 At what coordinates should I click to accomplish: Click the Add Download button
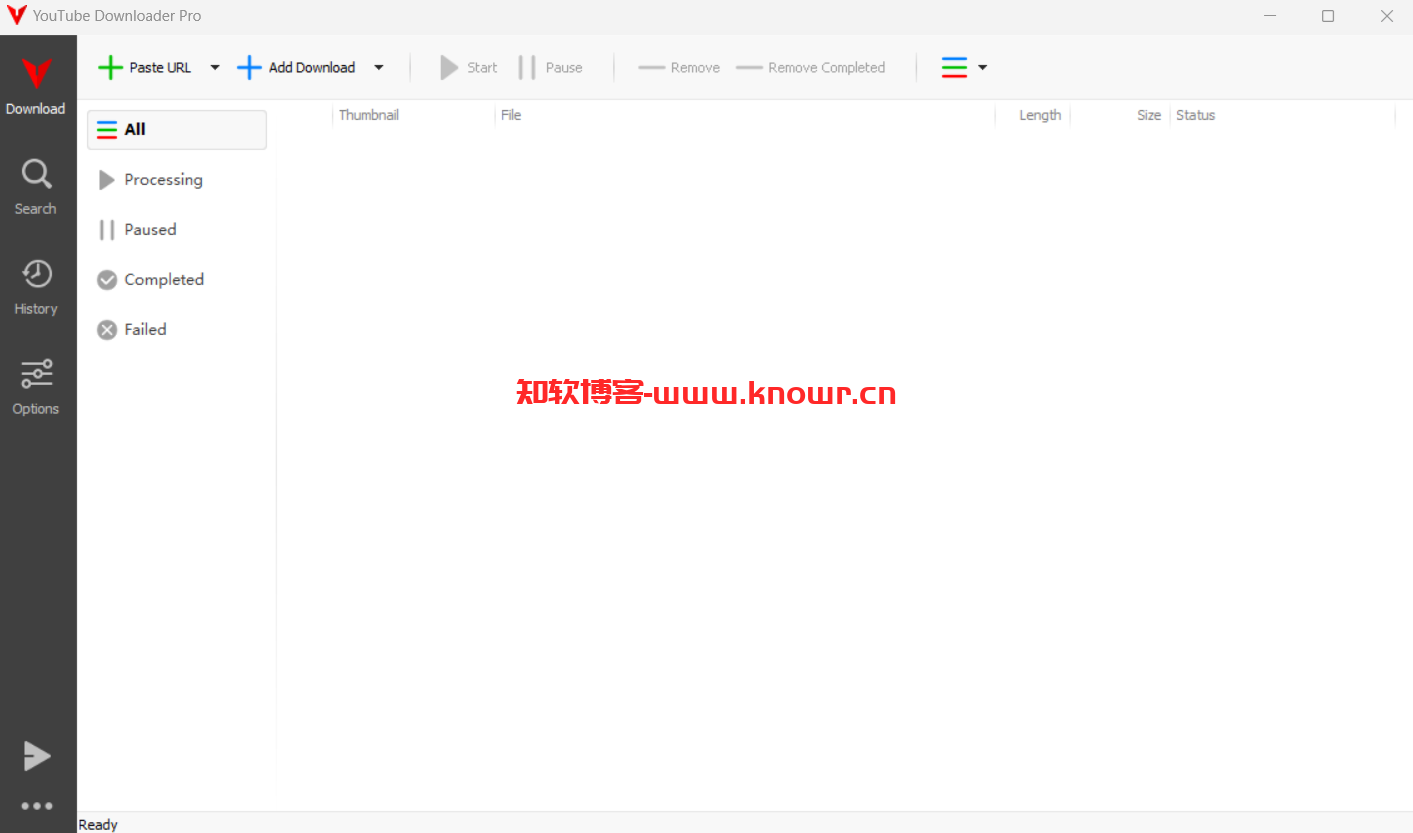[x=297, y=67]
